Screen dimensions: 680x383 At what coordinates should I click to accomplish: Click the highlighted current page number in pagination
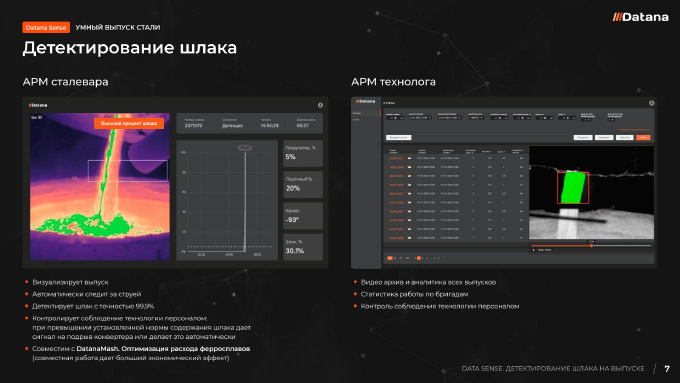coord(418,258)
